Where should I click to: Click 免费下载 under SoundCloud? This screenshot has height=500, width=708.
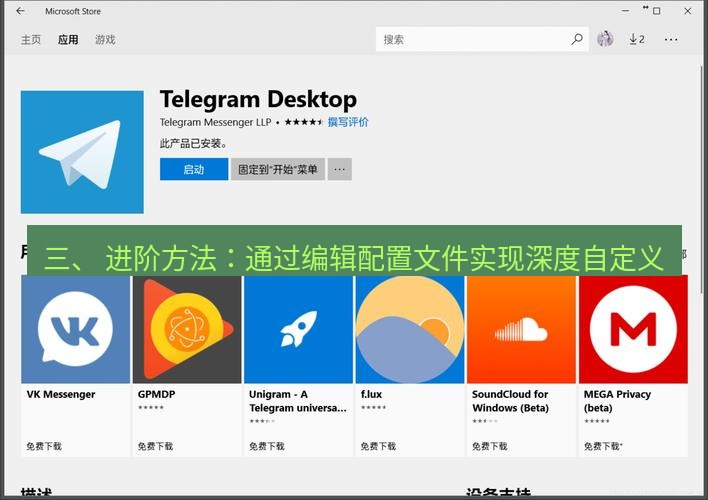coord(490,446)
